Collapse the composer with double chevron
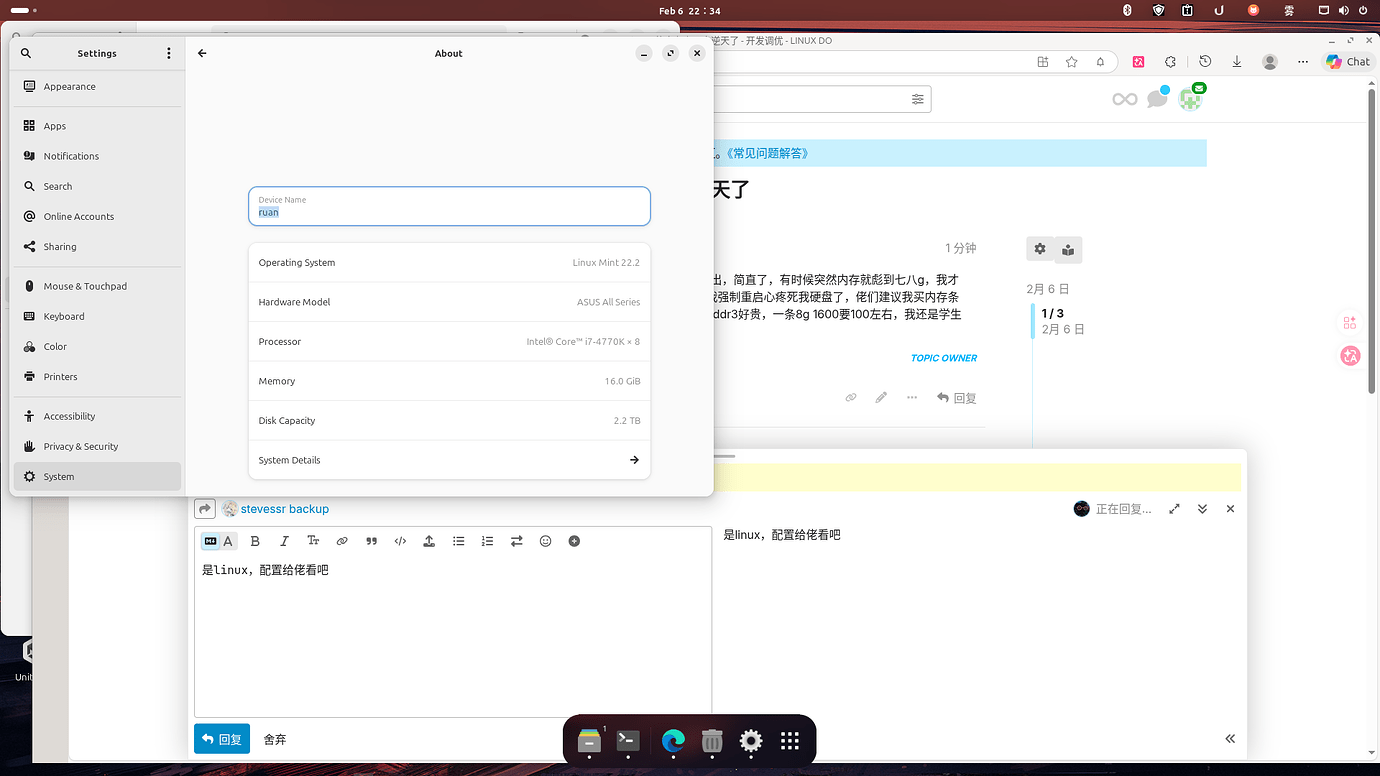 click(1202, 509)
